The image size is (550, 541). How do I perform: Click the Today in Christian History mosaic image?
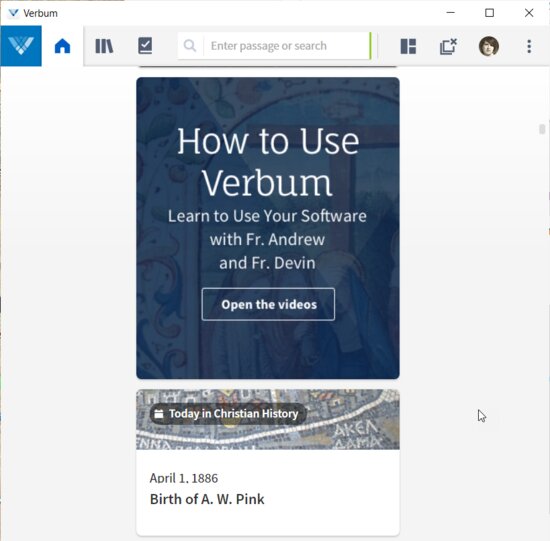click(268, 419)
